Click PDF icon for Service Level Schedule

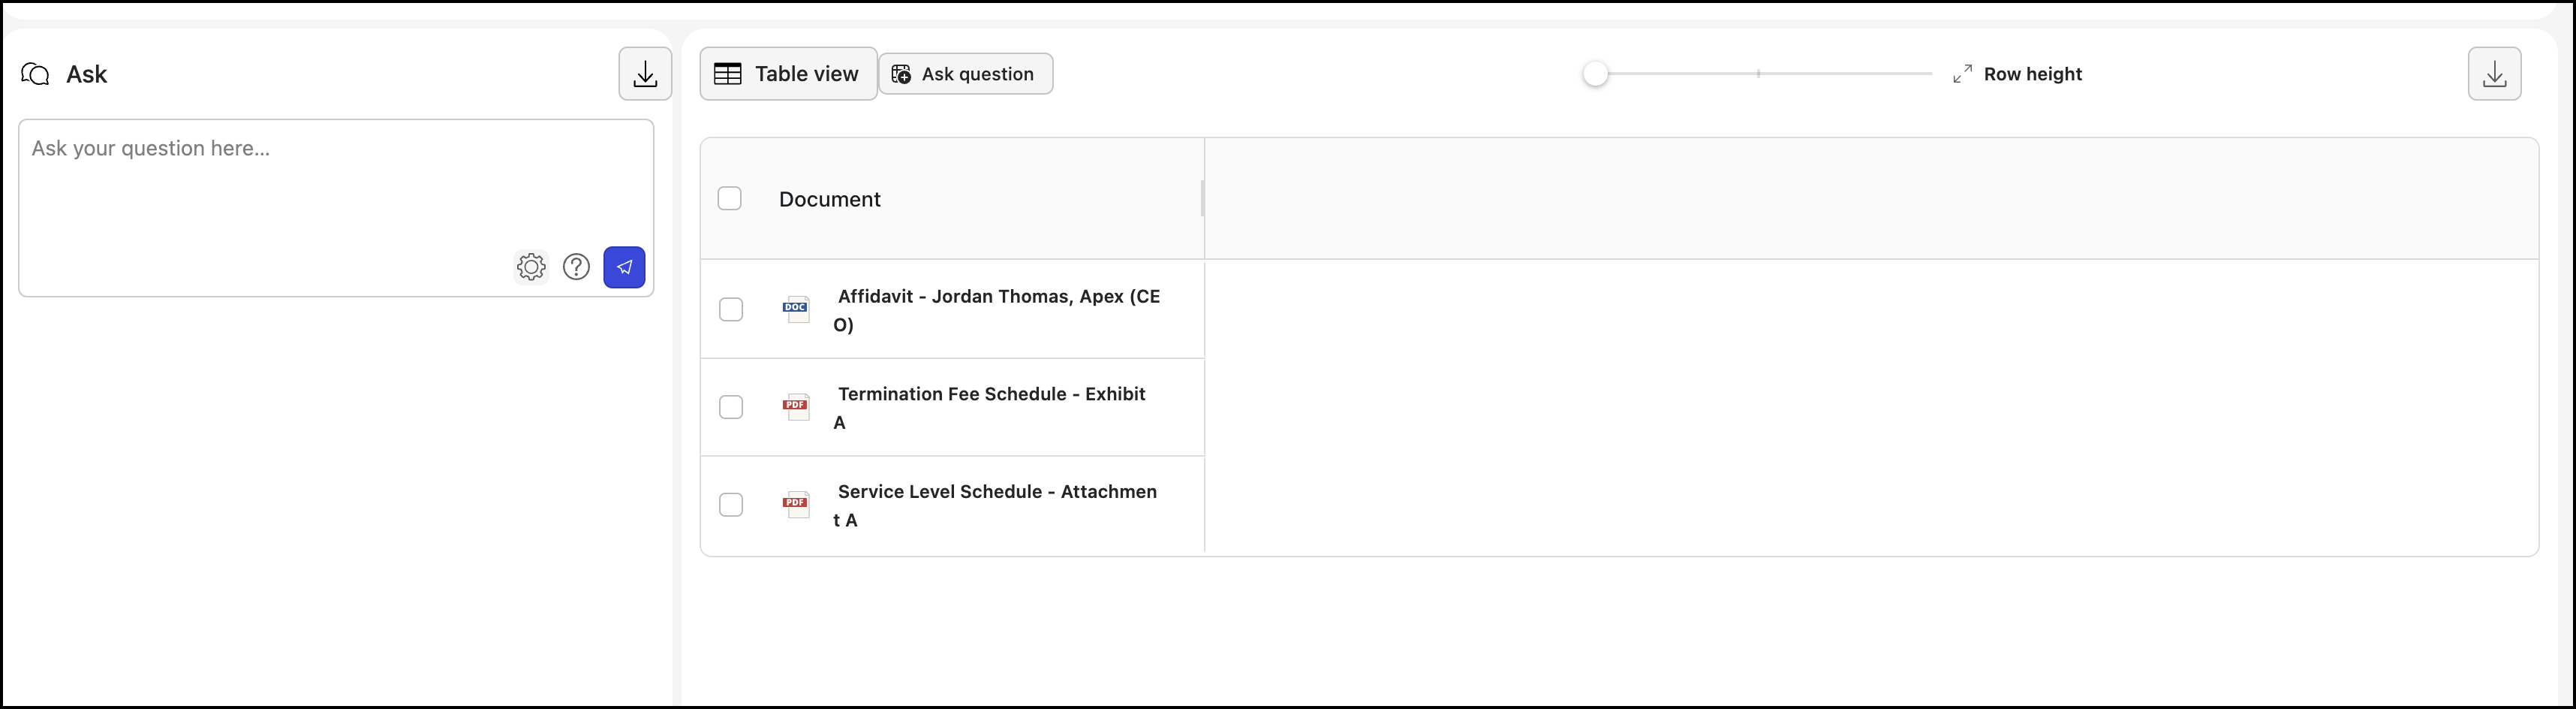point(795,504)
